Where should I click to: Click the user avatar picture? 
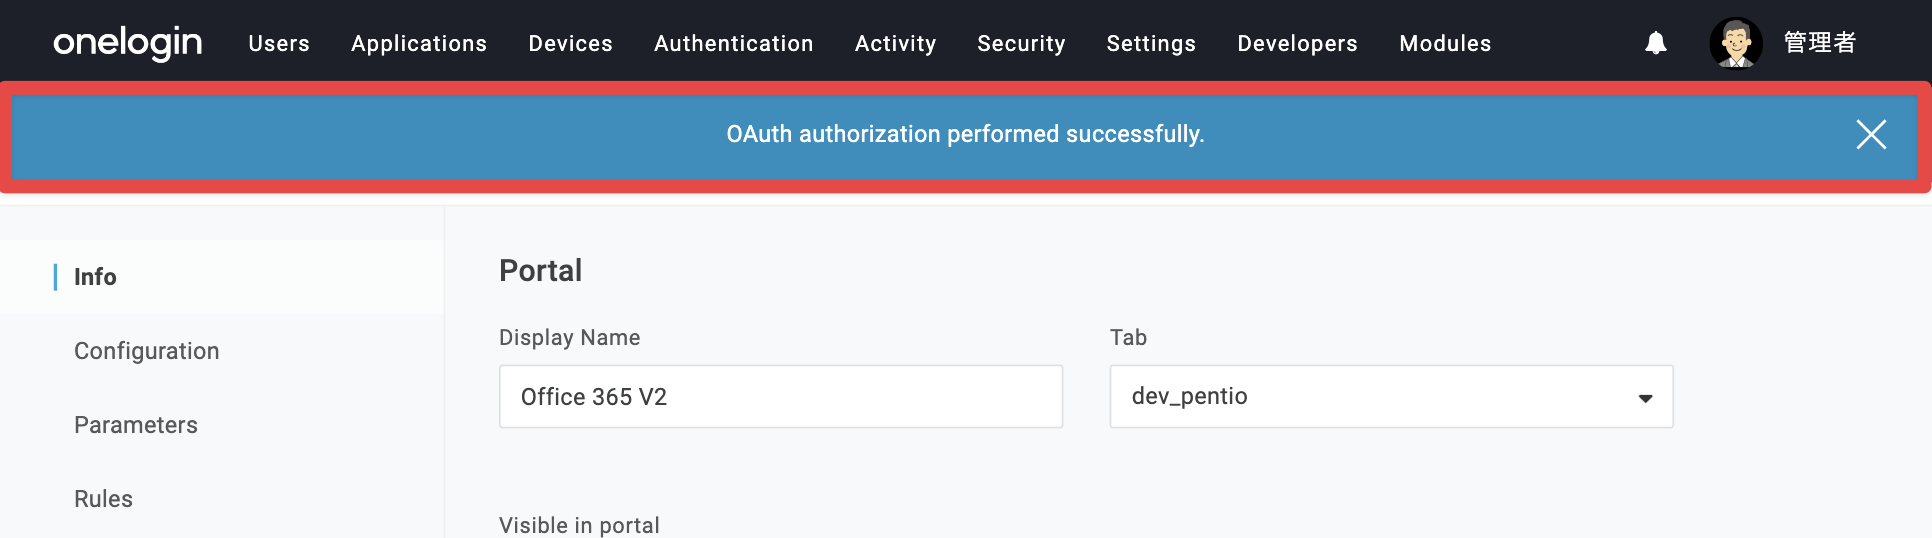pos(1736,43)
